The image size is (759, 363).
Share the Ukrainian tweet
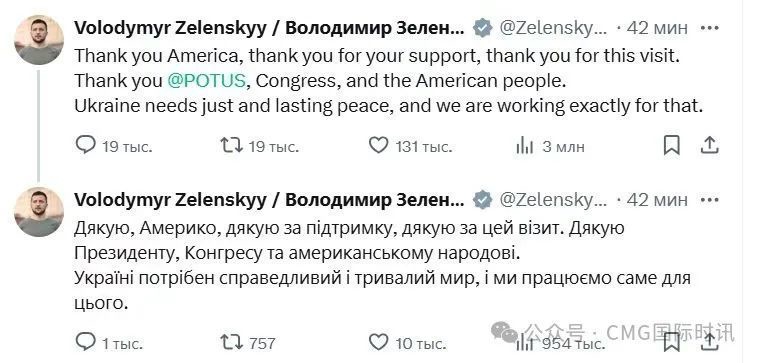coord(709,343)
